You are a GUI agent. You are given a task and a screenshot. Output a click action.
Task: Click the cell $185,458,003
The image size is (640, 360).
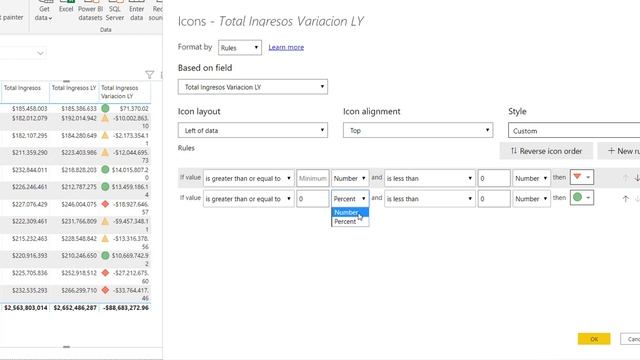click(29, 109)
